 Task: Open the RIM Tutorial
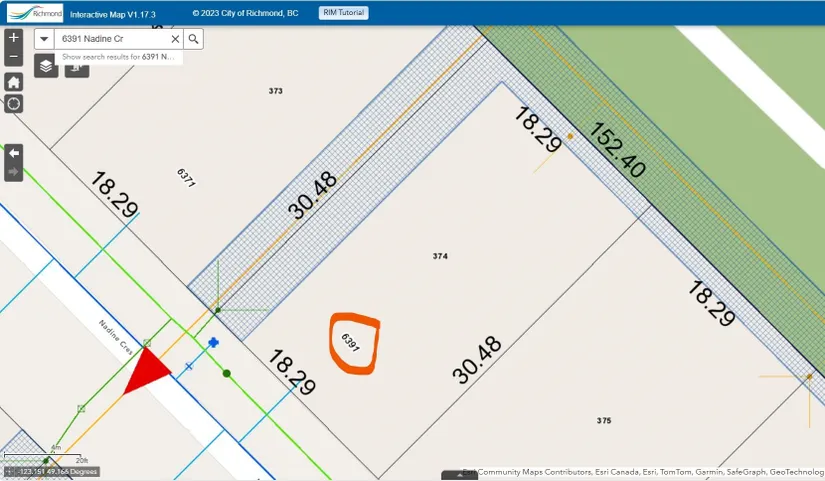click(x=344, y=13)
